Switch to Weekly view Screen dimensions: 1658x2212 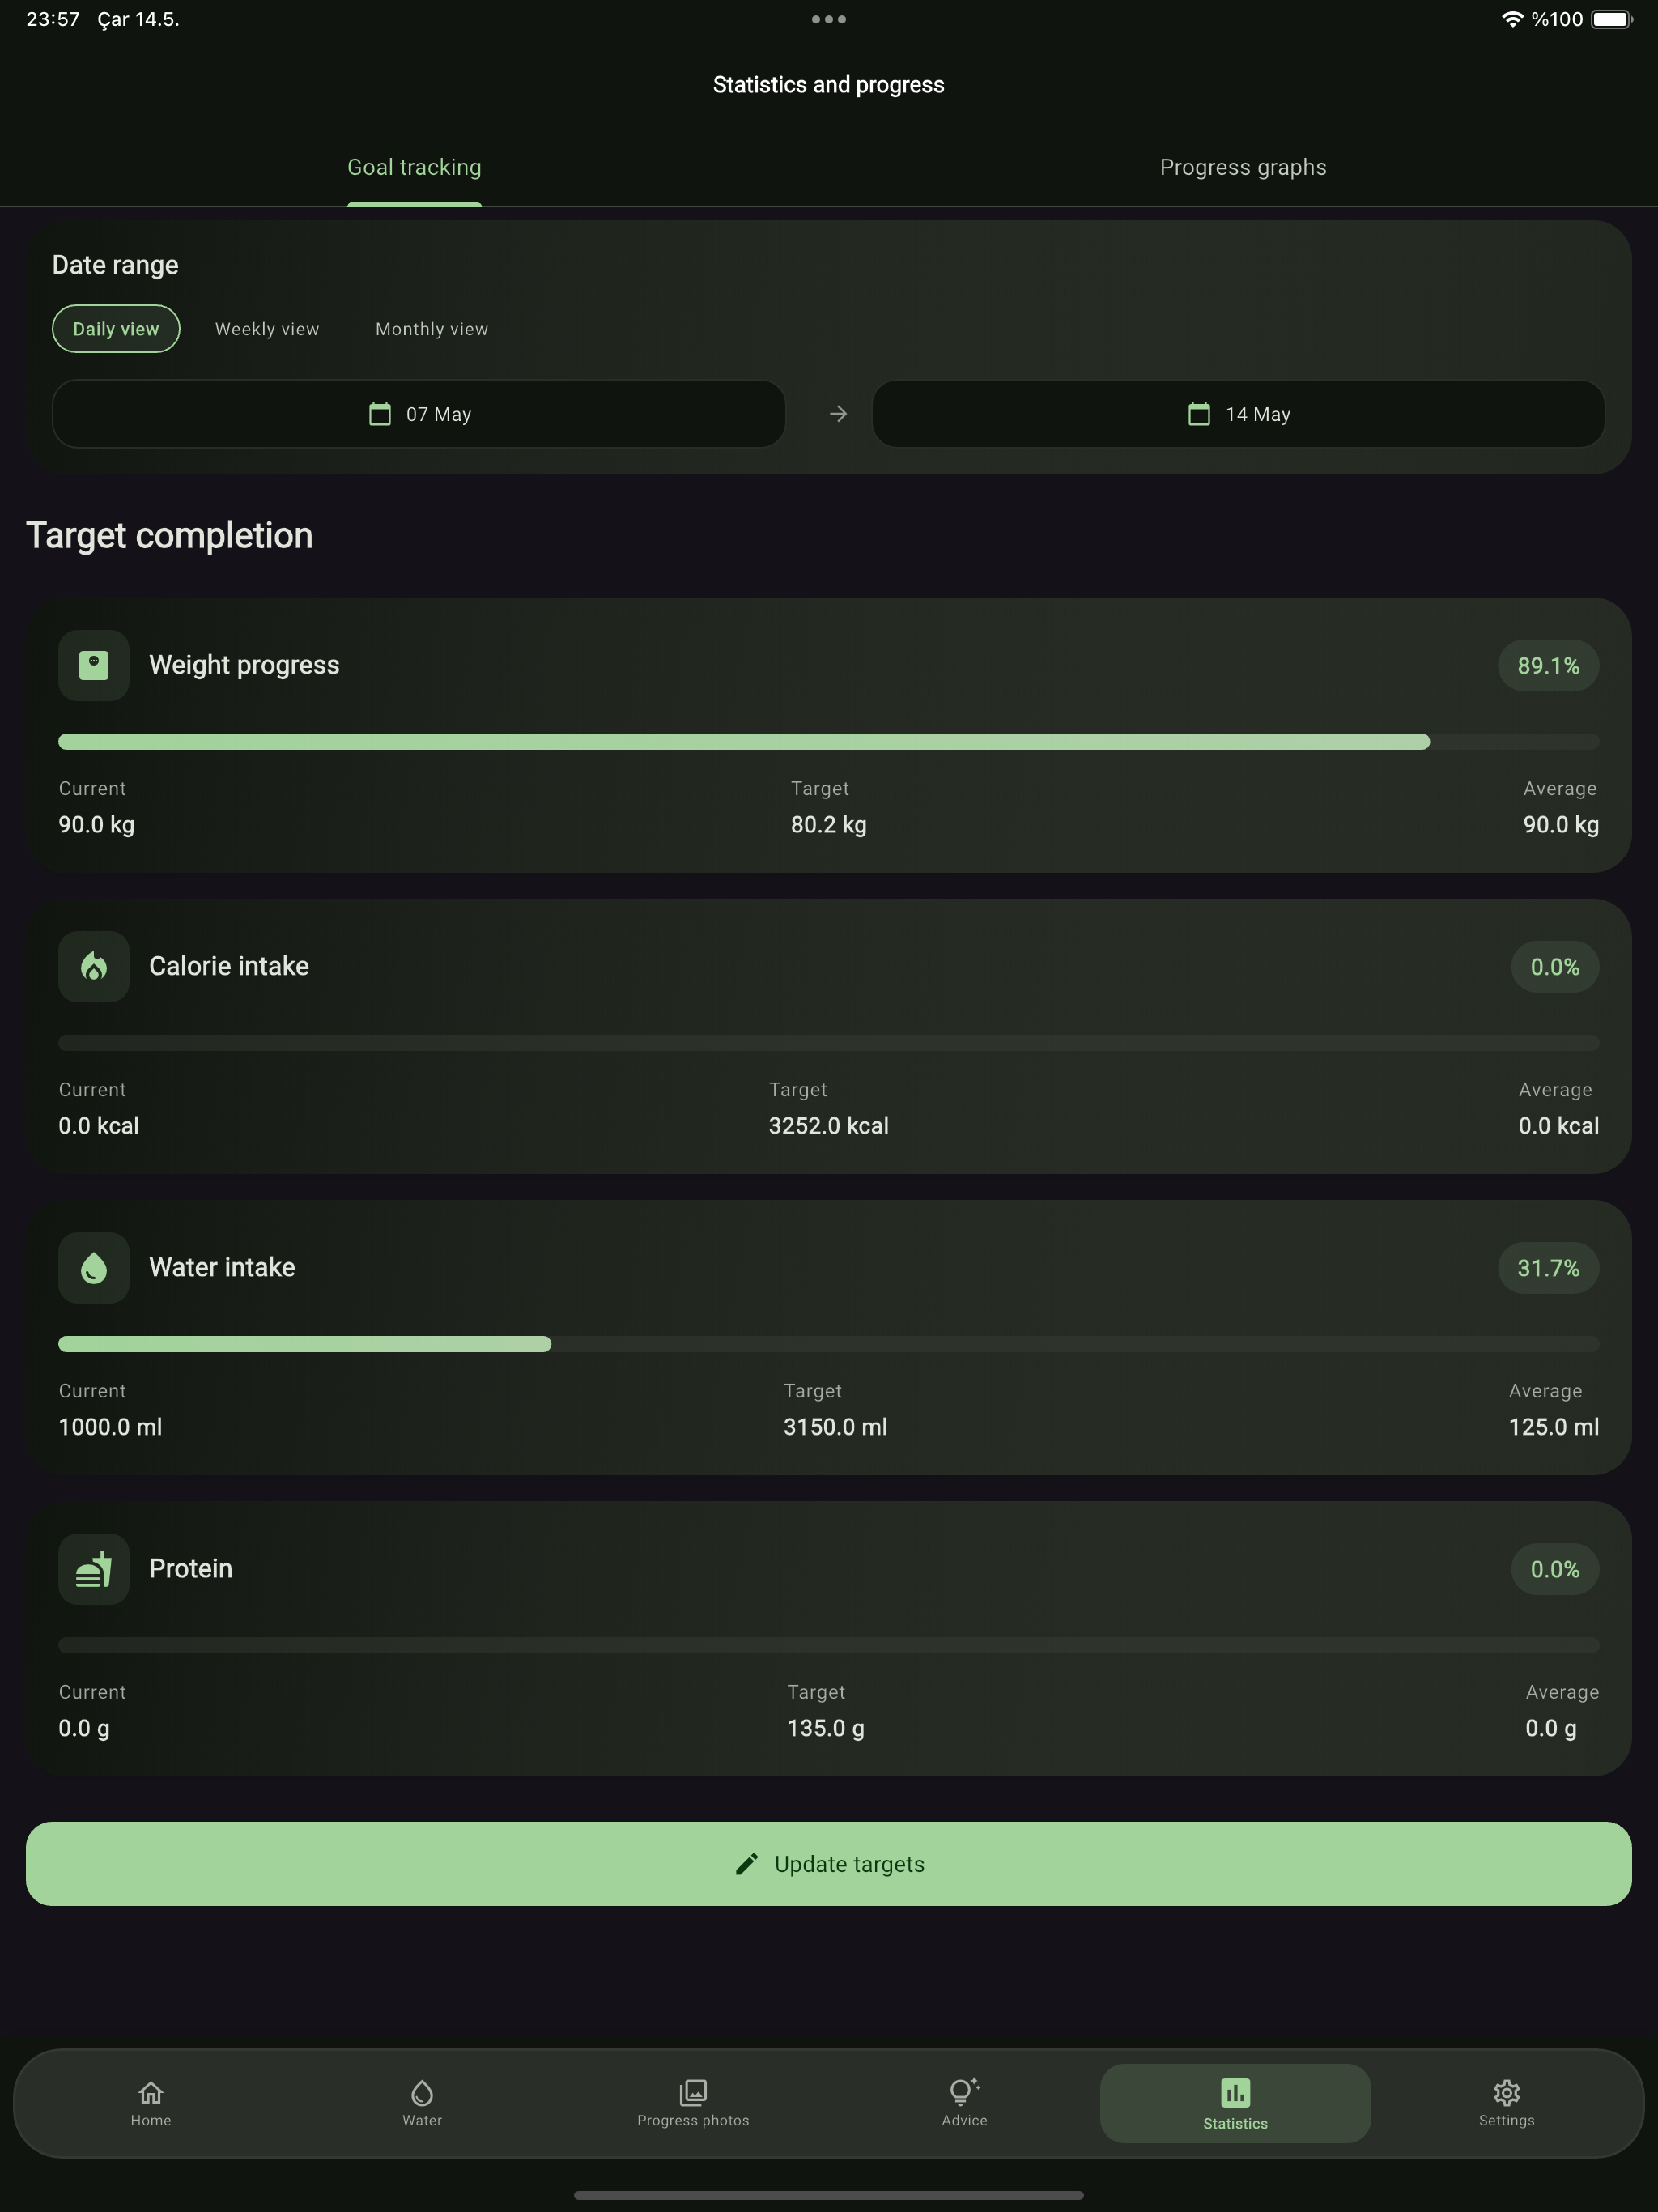(267, 329)
